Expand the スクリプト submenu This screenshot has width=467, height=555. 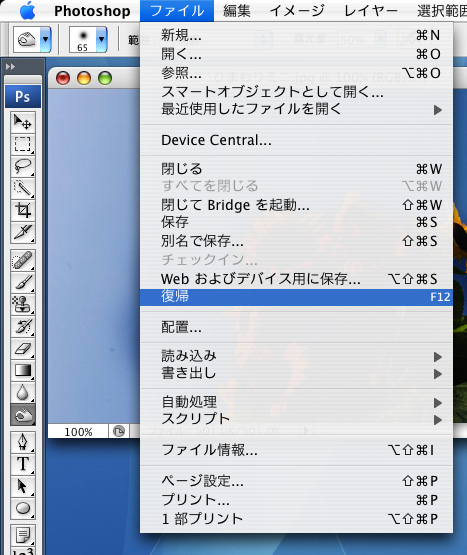(296, 419)
